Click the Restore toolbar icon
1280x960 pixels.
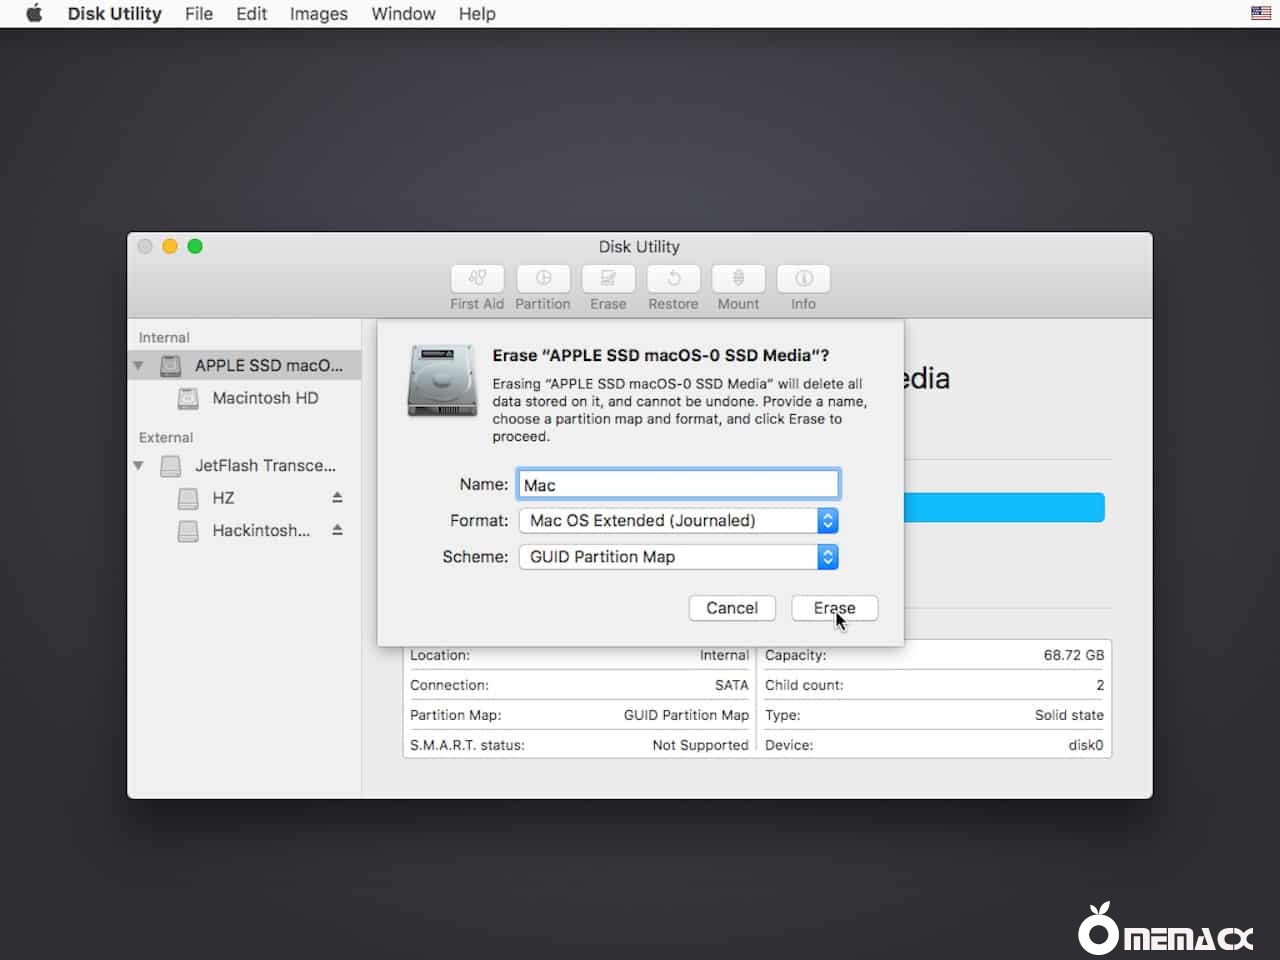pyautogui.click(x=673, y=279)
